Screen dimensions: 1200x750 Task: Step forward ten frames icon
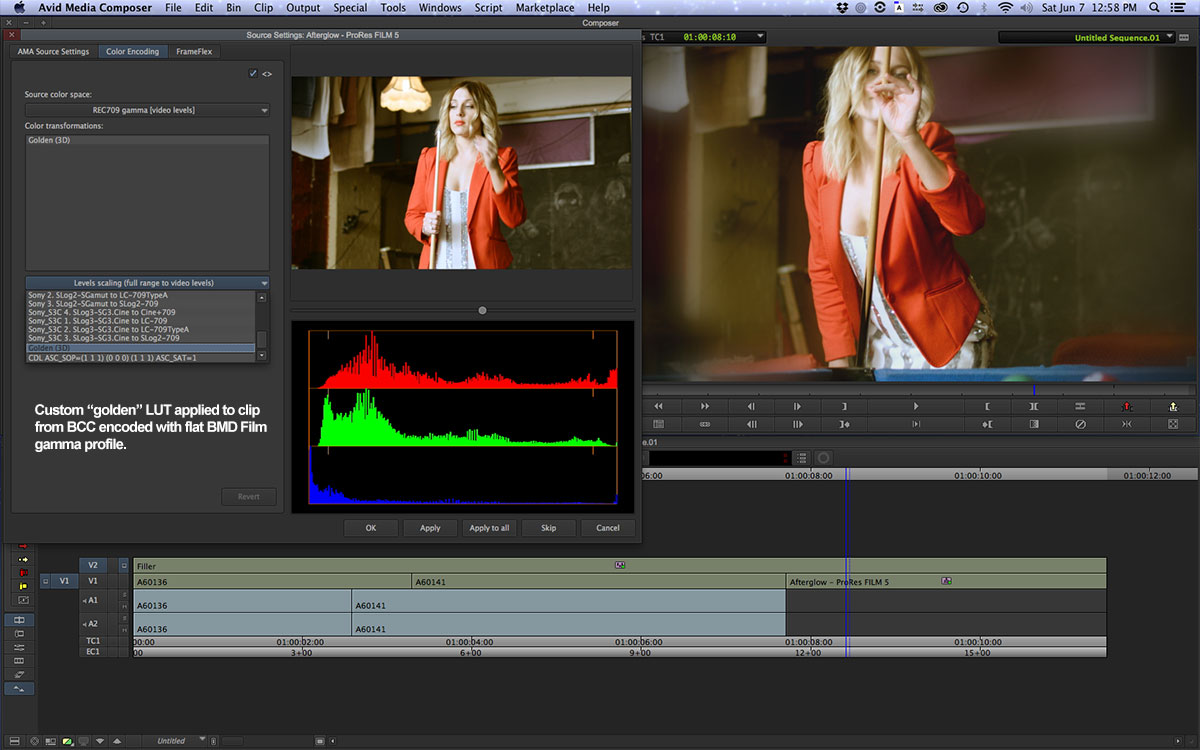click(797, 424)
